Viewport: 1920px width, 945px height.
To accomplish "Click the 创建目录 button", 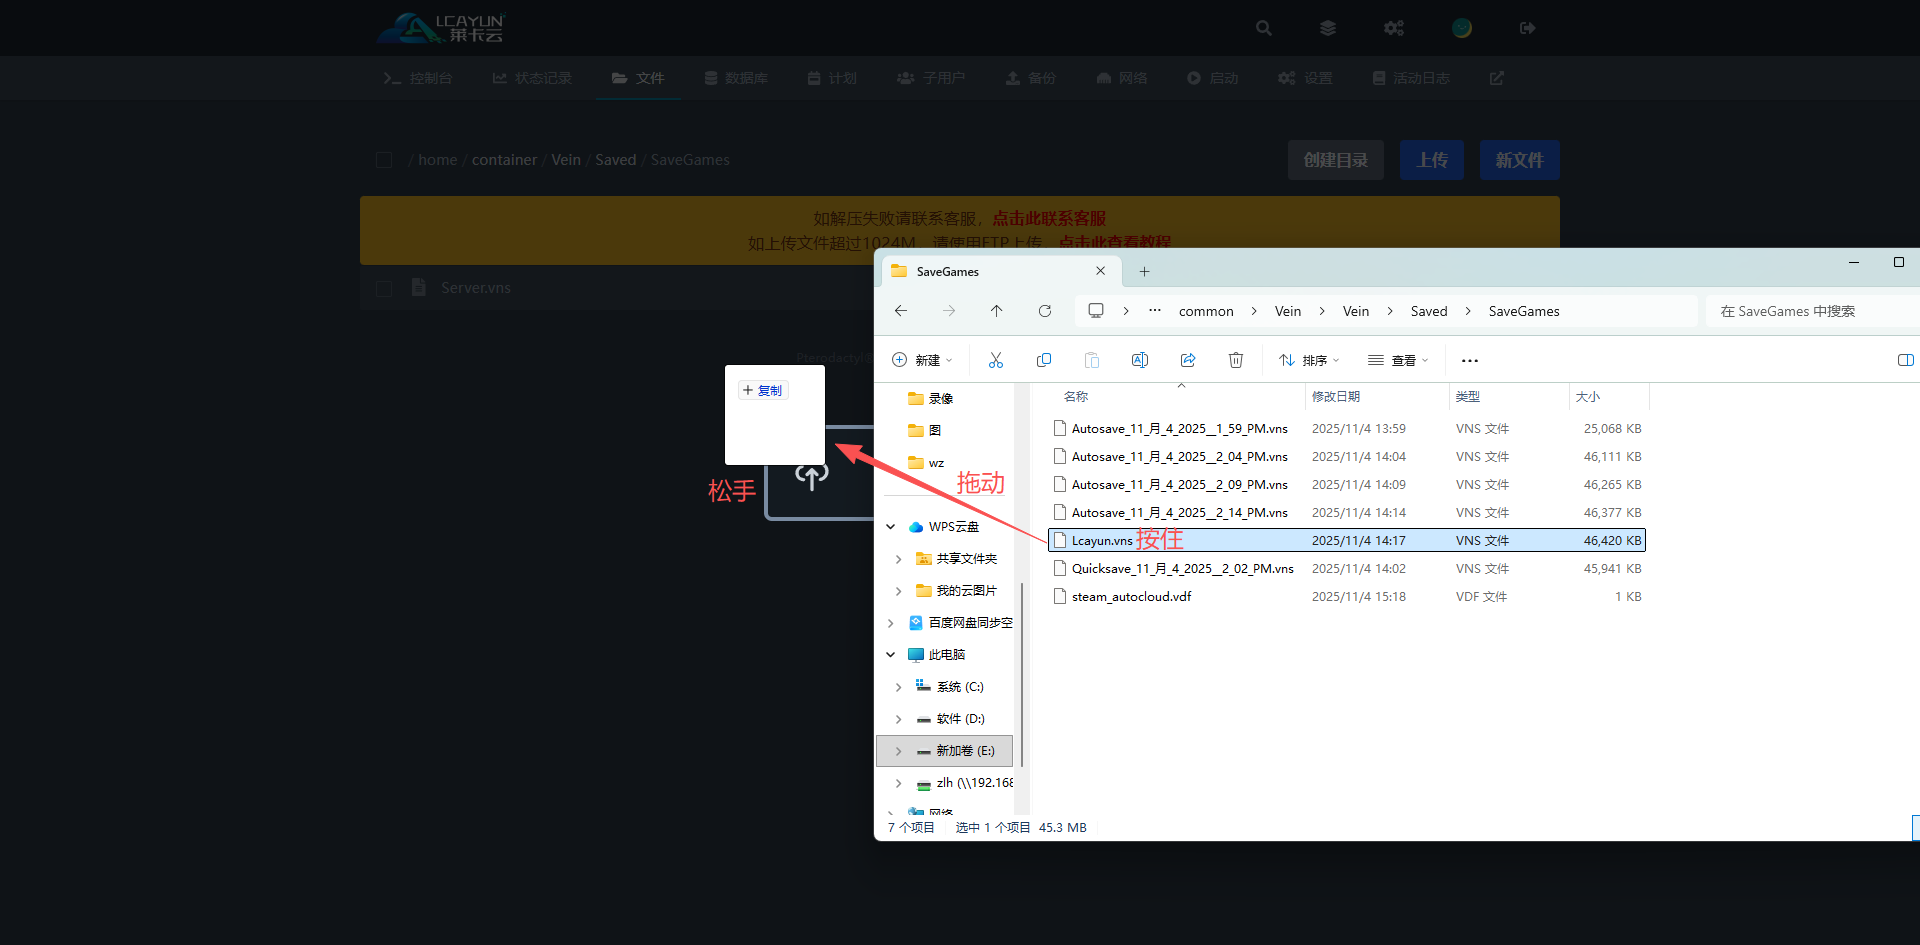I will [1335, 160].
